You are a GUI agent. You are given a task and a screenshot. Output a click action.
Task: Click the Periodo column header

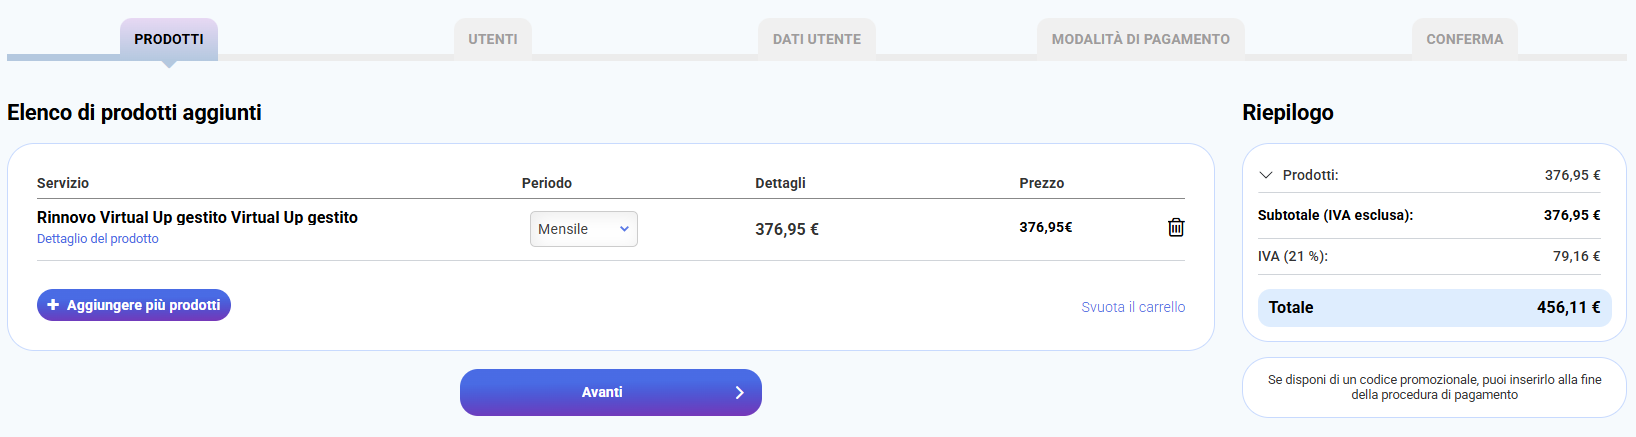pos(547,183)
